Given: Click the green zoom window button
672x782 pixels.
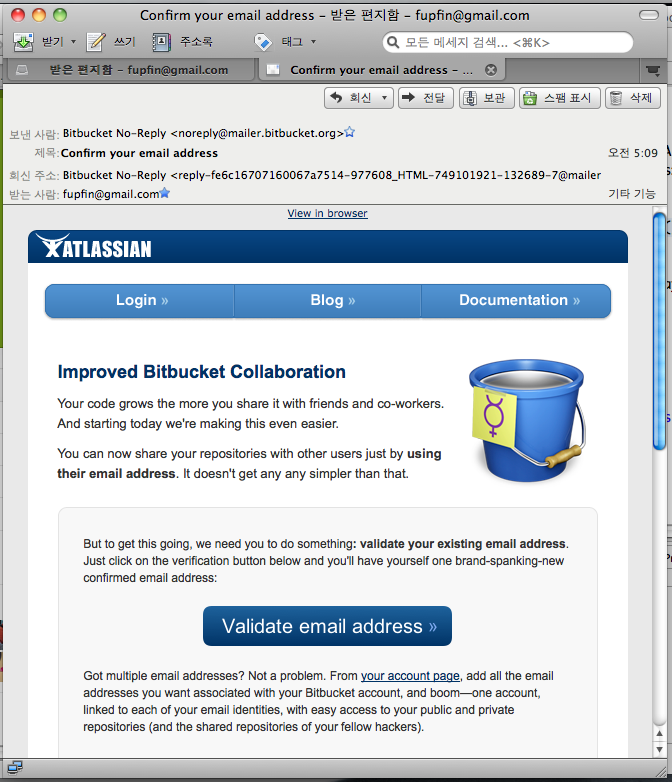Looking at the screenshot, I should (60, 15).
